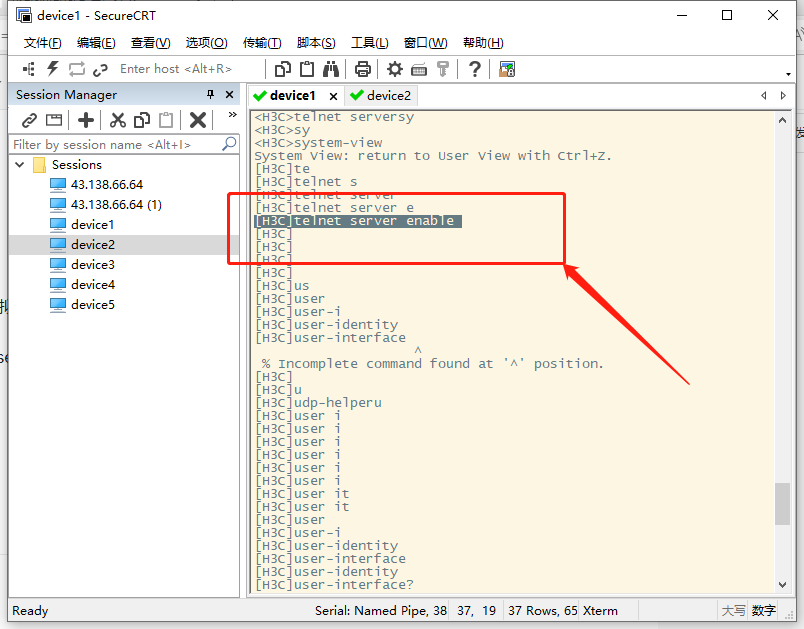Pin the Session Manager panel
The image size is (804, 629).
coord(210,94)
